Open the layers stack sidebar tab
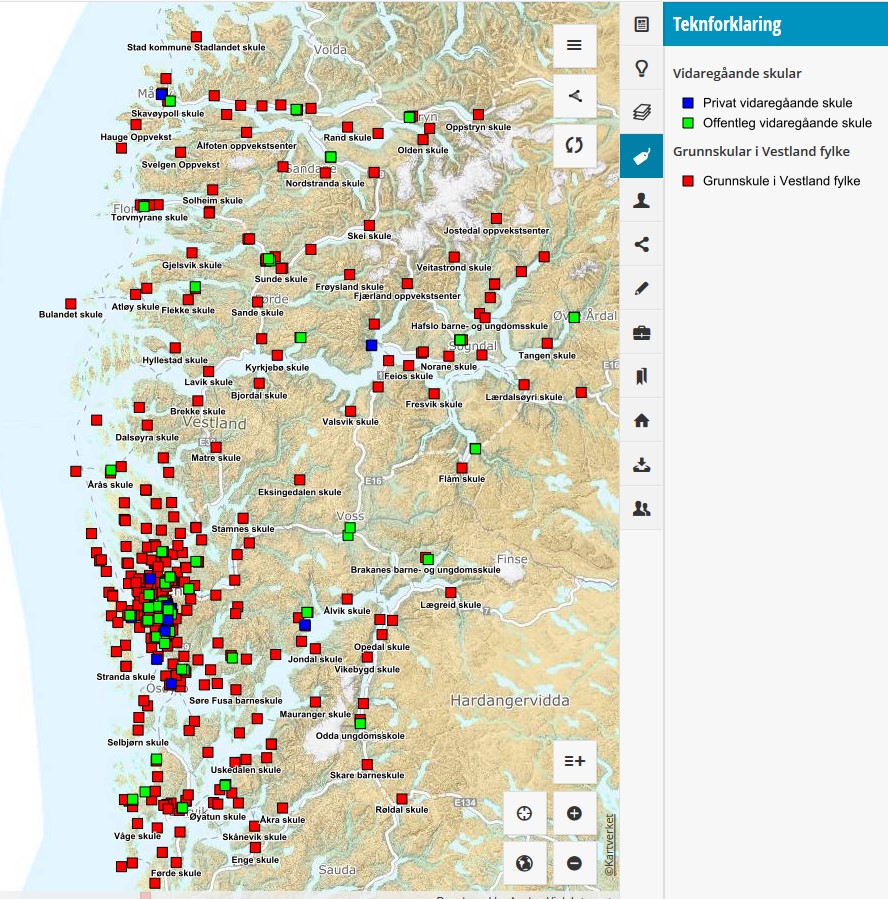The height and width of the screenshot is (899, 888). click(x=641, y=112)
